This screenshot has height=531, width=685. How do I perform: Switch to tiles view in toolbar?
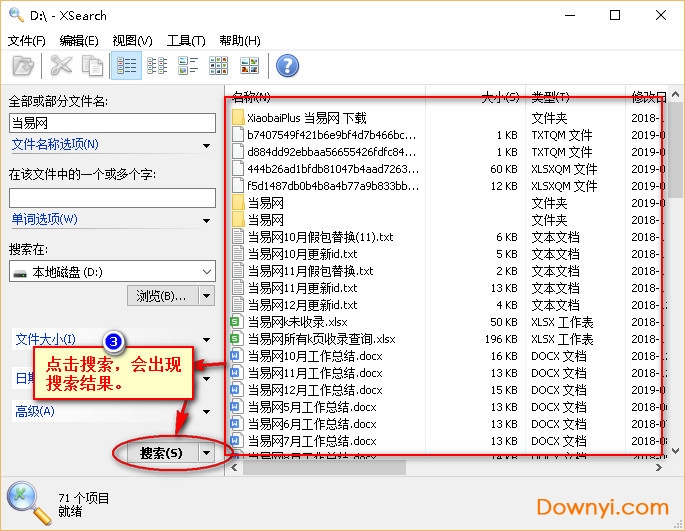point(188,66)
